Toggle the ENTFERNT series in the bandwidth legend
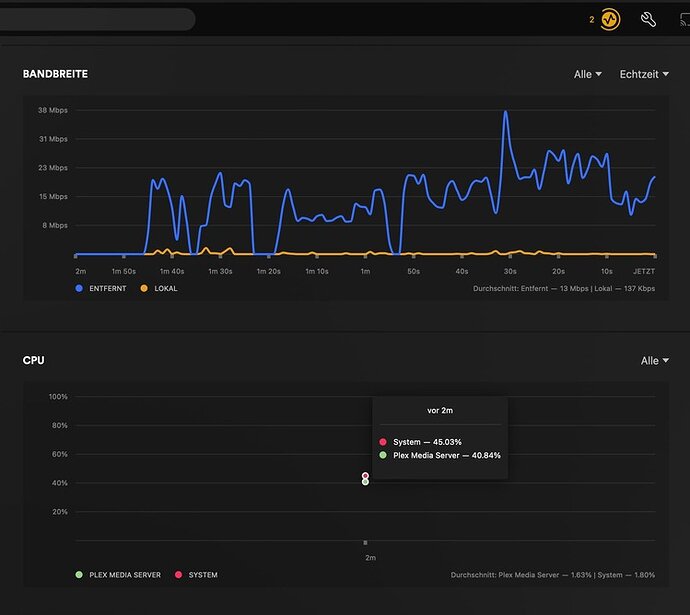The width and height of the screenshot is (690, 615). point(101,289)
